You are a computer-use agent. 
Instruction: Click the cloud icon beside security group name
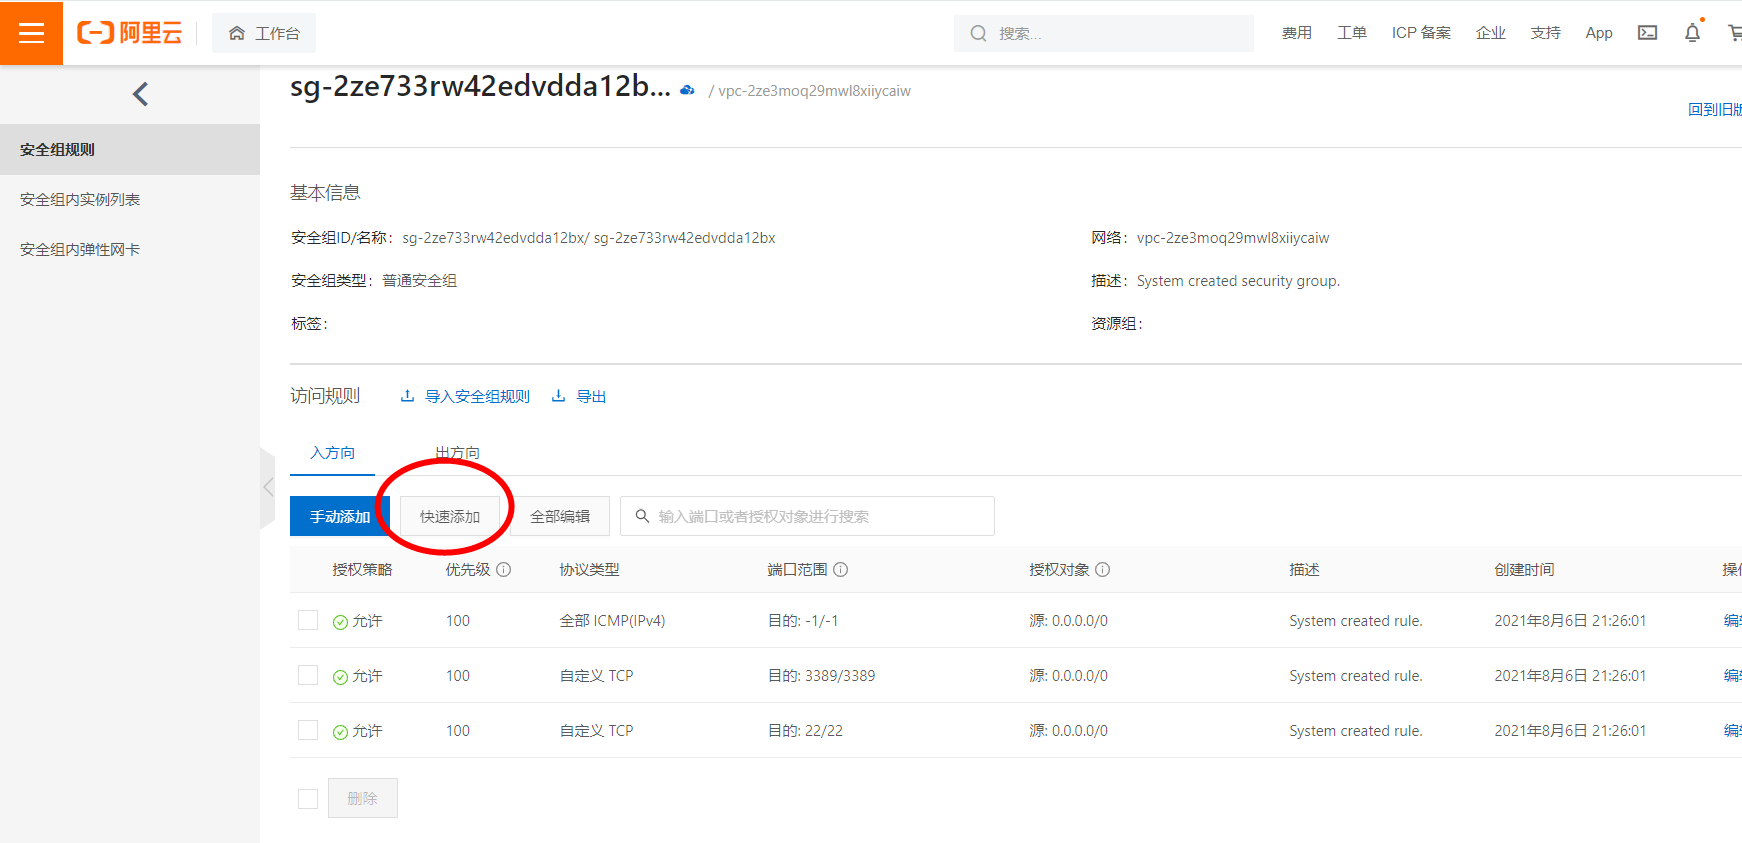[x=687, y=90]
